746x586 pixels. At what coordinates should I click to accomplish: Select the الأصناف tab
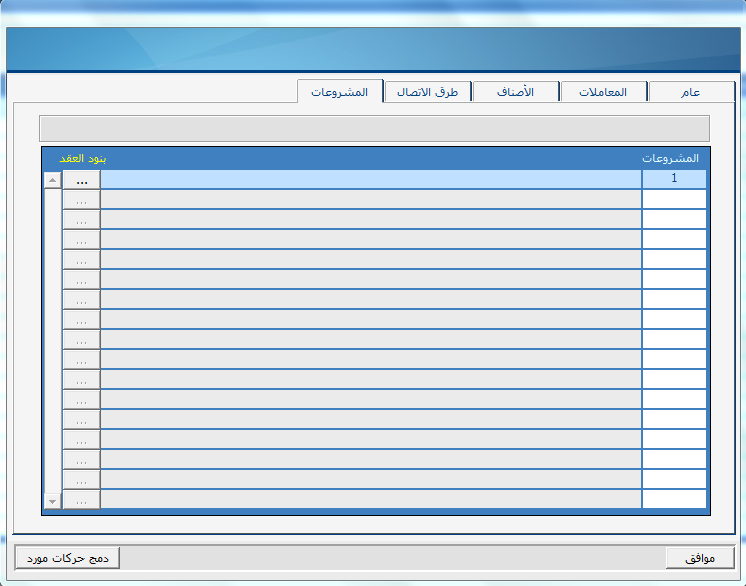(515, 92)
